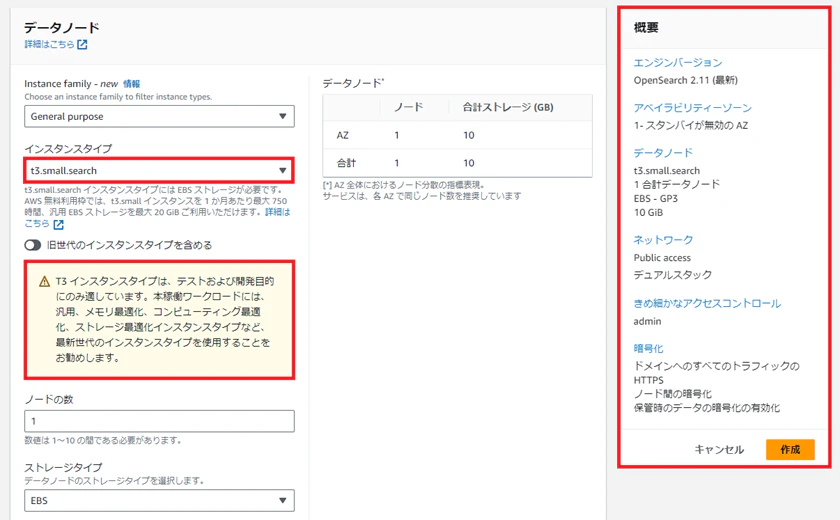Open the 情報 link next to Instance family
Screen dimensions: 840x520
click(x=131, y=84)
